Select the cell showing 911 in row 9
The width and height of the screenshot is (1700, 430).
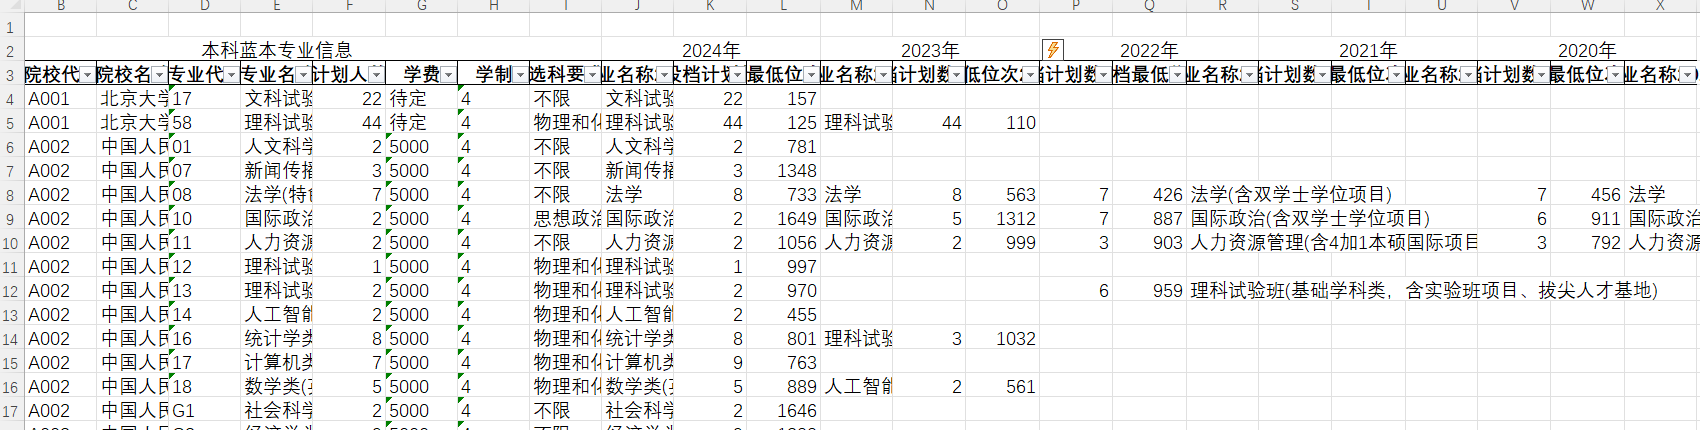point(1587,219)
